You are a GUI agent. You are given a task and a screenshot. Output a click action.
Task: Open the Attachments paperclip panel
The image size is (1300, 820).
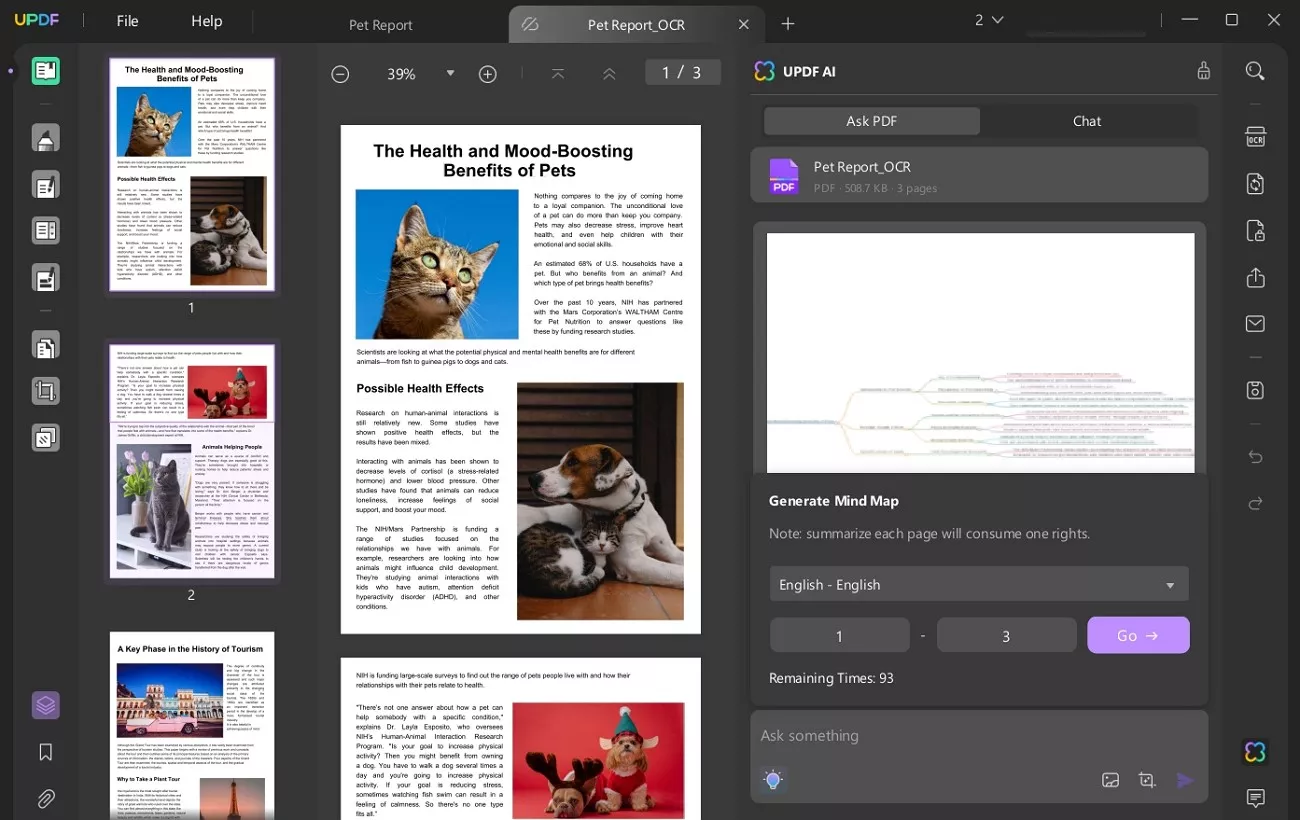(x=45, y=799)
